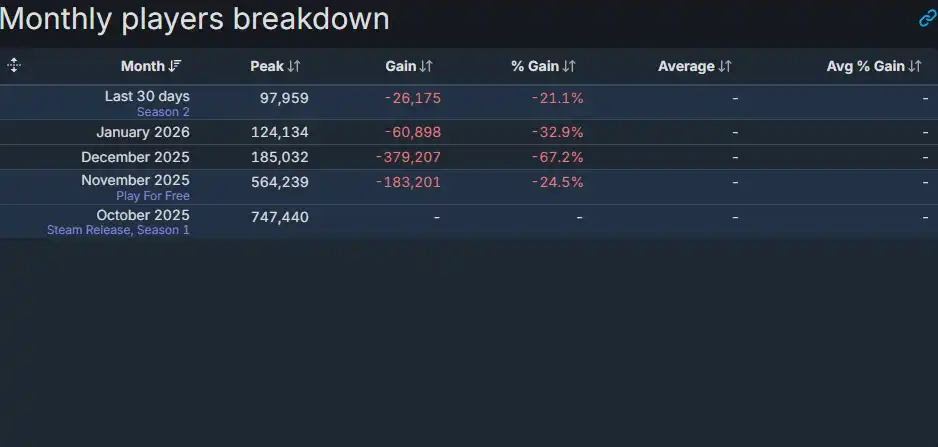Click the sort arrows icon beside Average
Screen dimensions: 938x447
click(725, 67)
